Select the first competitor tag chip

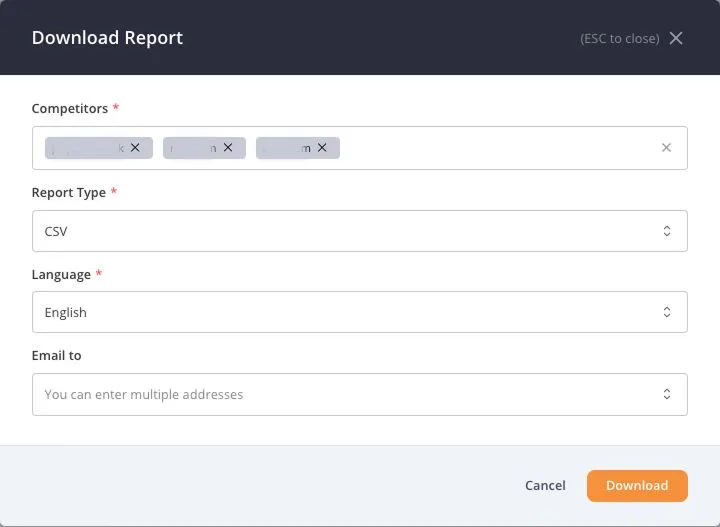click(x=87, y=148)
